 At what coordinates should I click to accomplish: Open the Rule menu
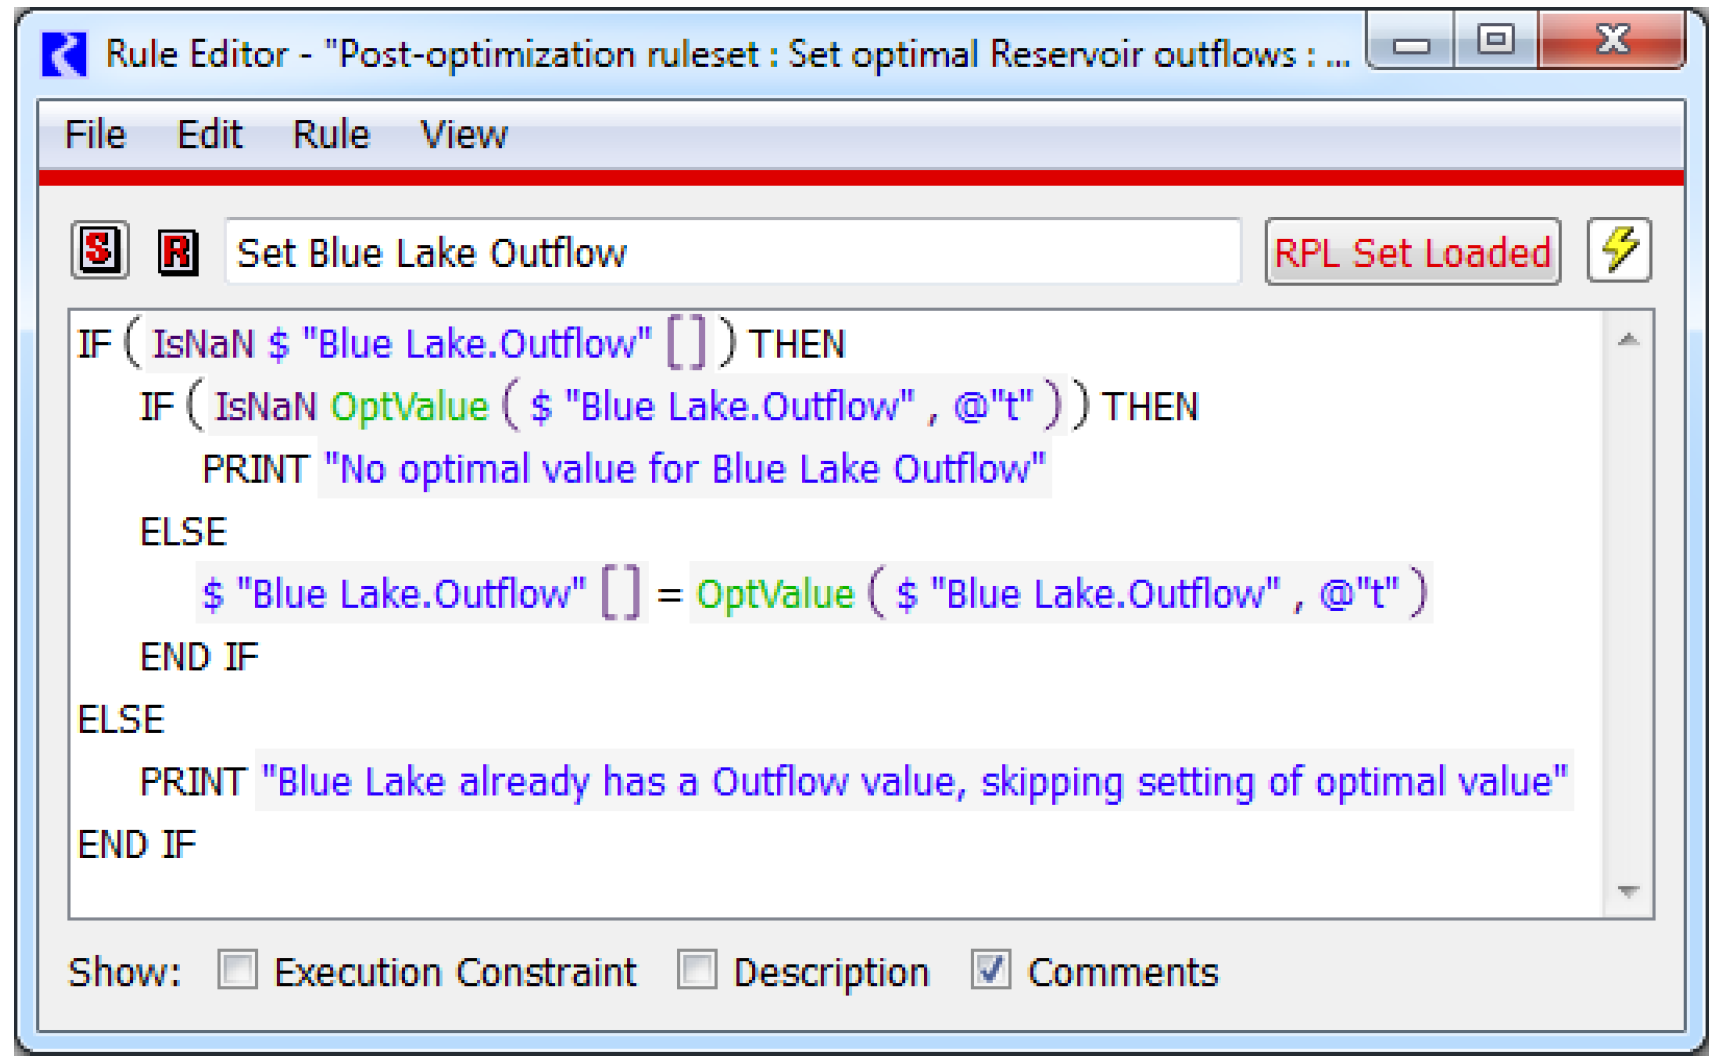(x=330, y=135)
